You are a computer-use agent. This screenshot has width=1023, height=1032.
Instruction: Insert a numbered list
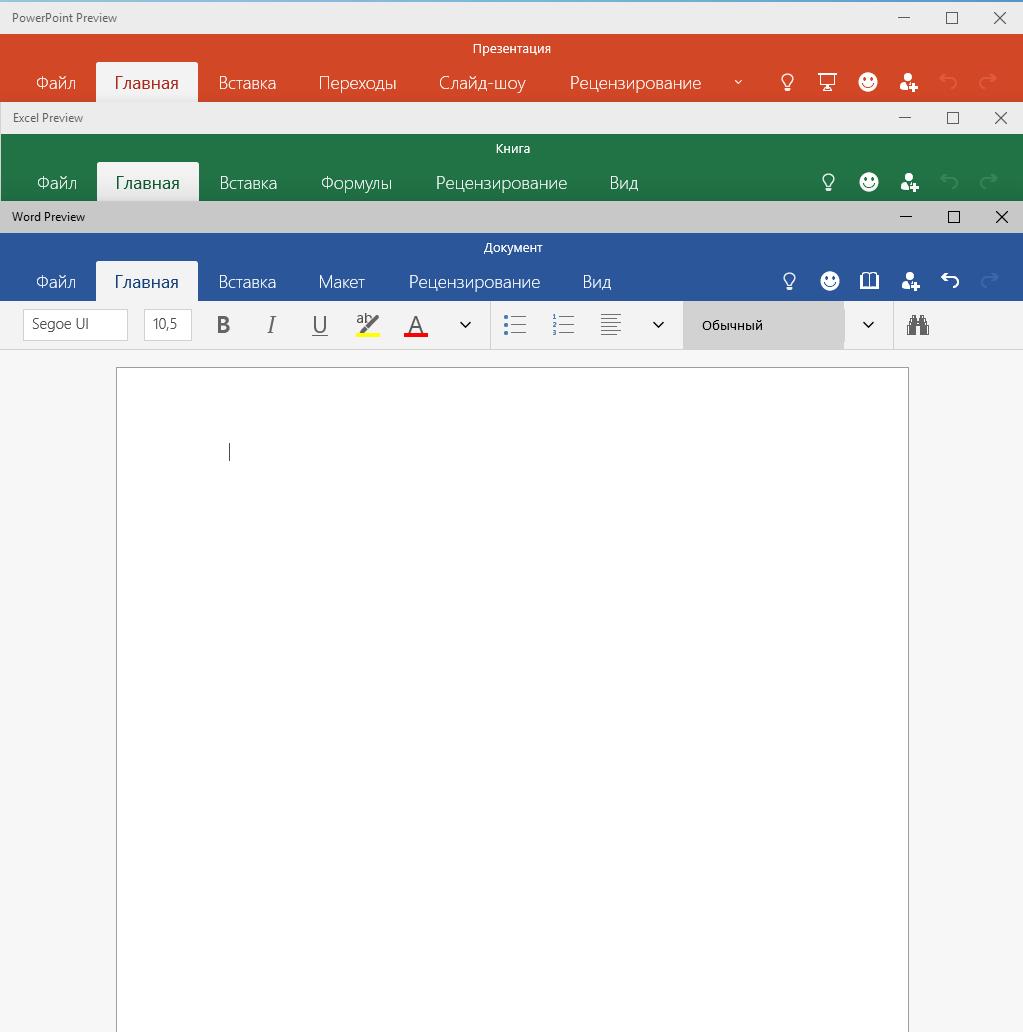tap(563, 325)
